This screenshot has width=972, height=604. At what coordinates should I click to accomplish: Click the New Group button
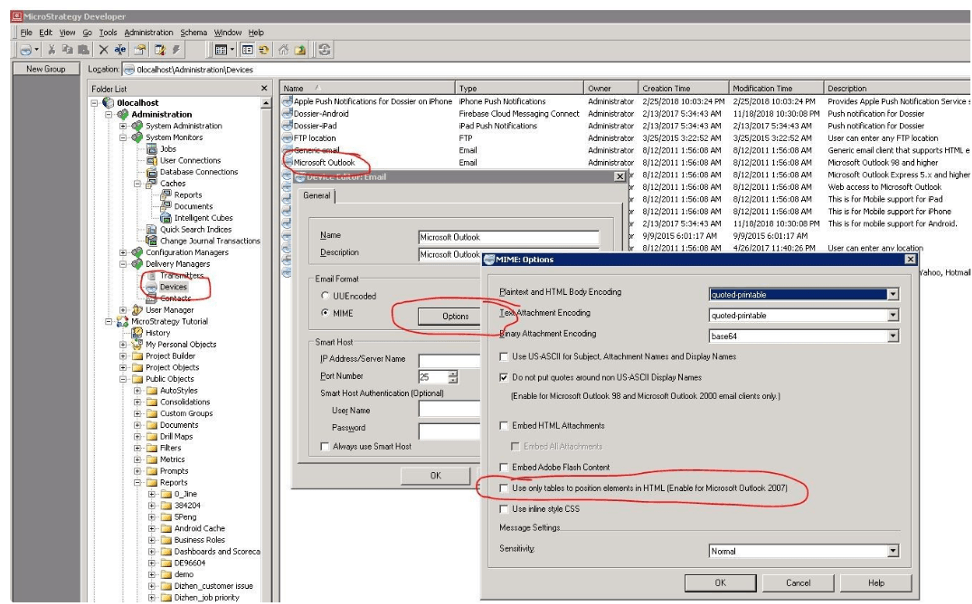coord(46,69)
